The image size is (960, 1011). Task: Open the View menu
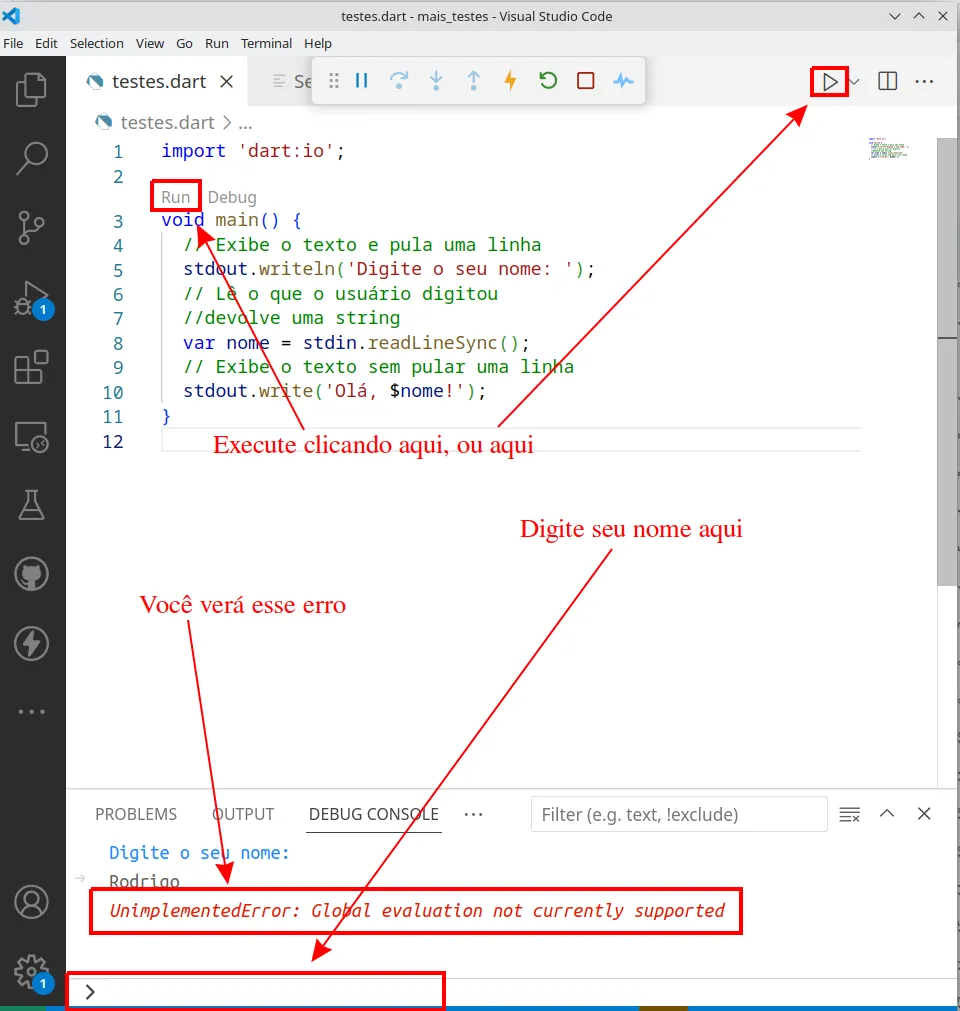click(150, 43)
